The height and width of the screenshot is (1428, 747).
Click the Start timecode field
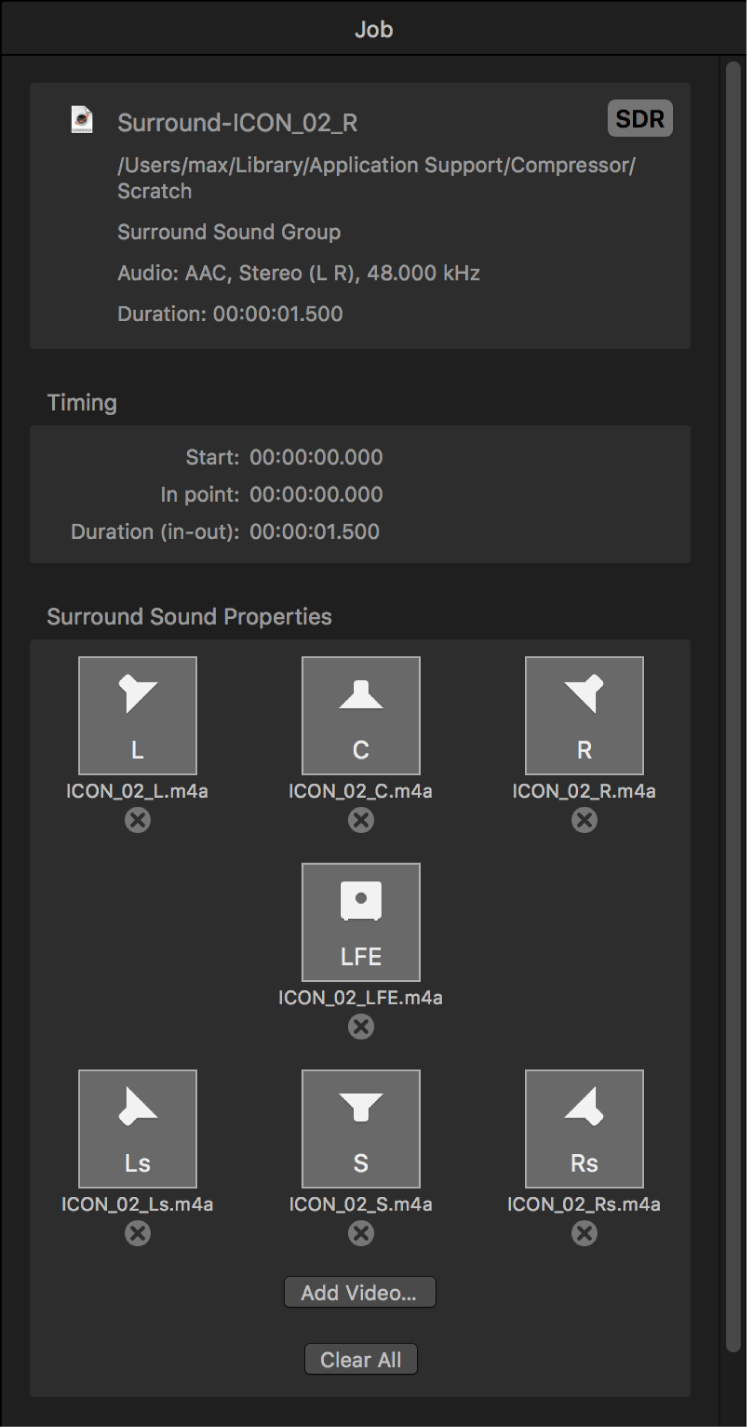316,457
